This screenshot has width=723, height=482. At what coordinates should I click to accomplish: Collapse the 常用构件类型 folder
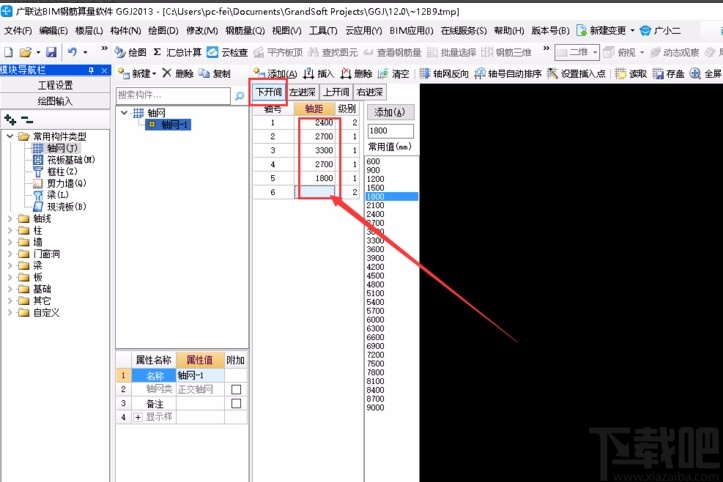tap(10, 137)
